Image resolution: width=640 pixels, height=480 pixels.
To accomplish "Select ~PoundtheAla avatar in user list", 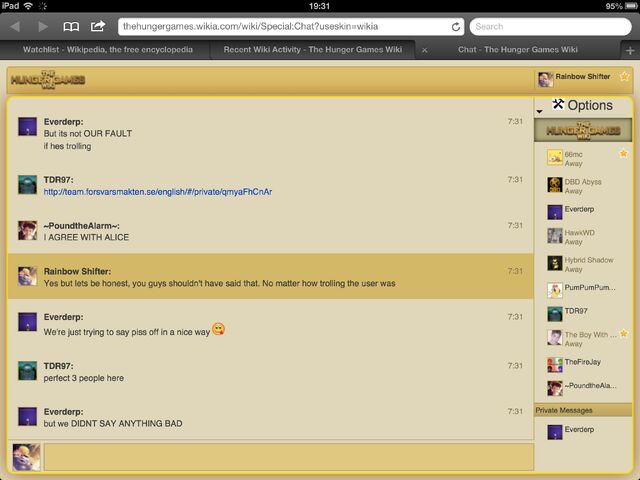I will (555, 389).
